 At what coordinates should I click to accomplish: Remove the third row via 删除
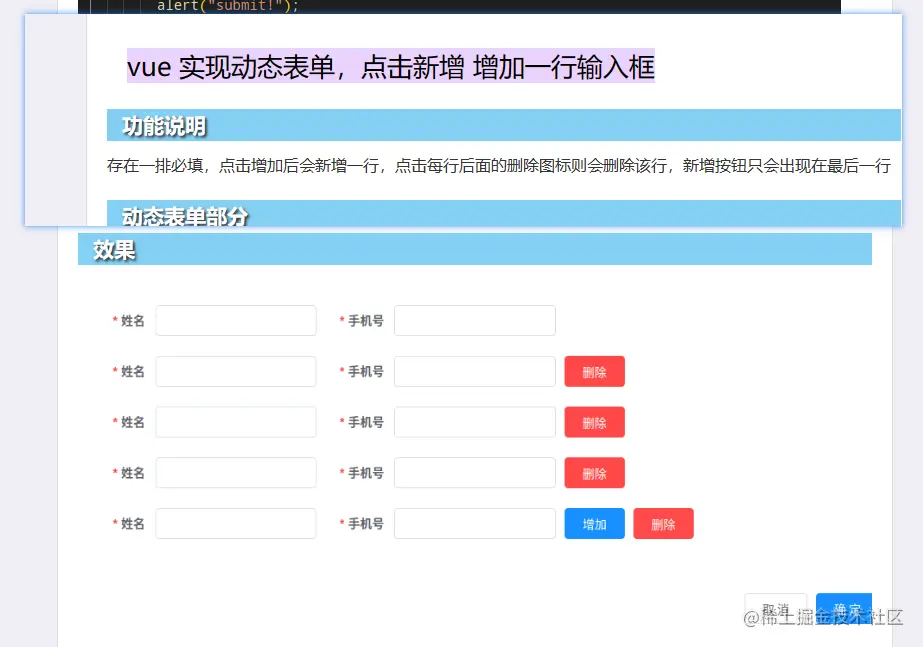click(595, 422)
